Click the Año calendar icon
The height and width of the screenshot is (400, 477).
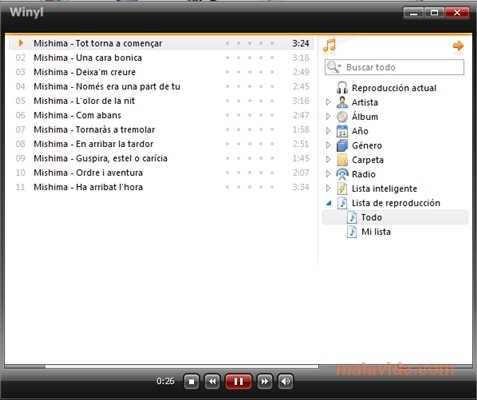[x=342, y=131]
